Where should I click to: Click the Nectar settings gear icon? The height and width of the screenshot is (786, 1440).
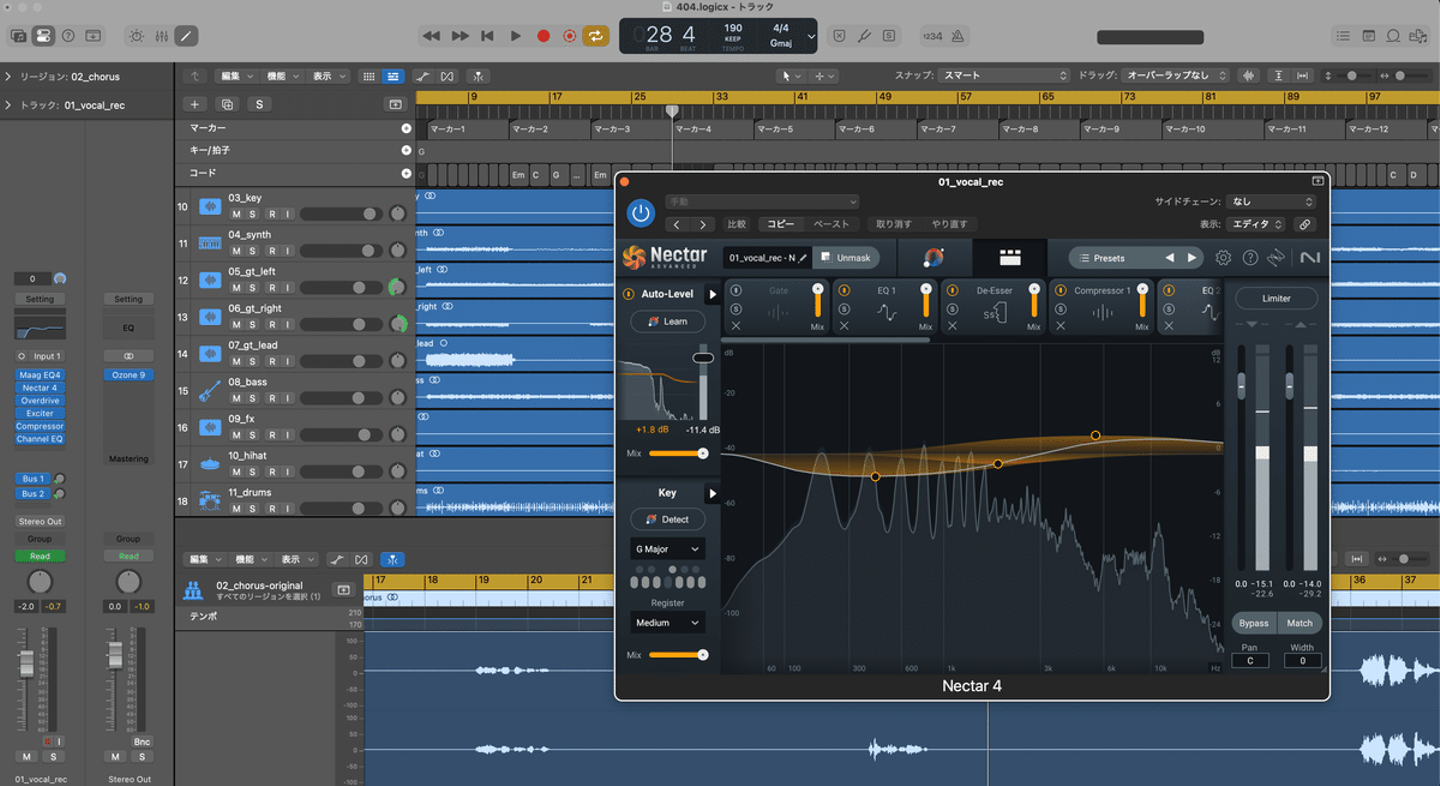[x=1223, y=258]
